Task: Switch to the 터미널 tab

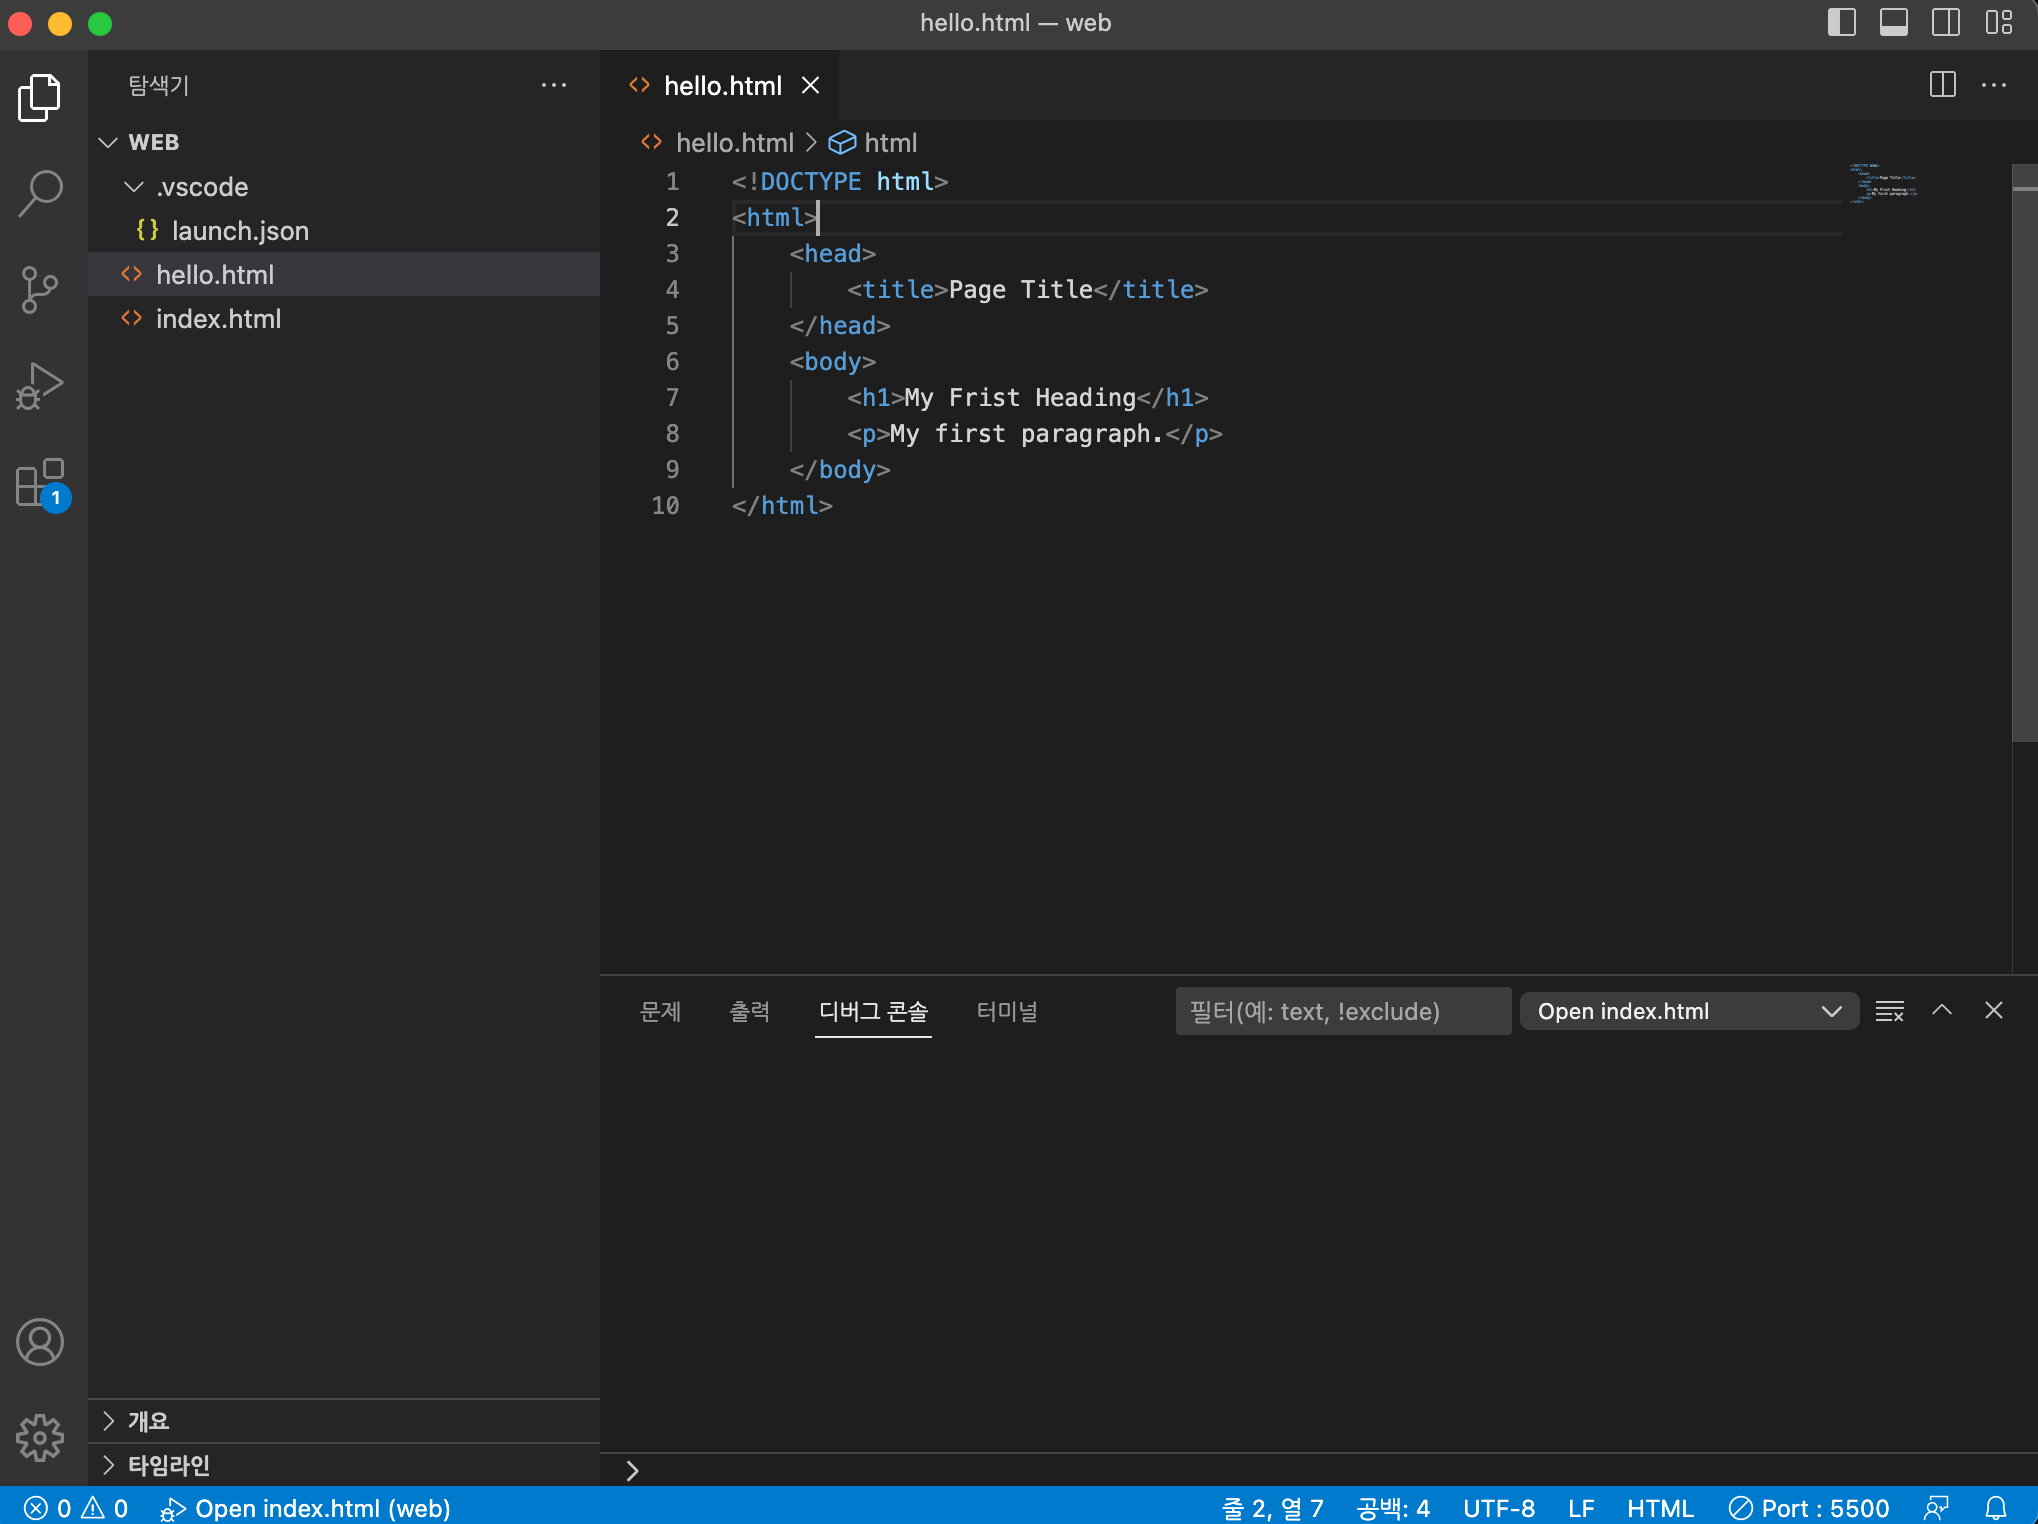Action: (1006, 1011)
